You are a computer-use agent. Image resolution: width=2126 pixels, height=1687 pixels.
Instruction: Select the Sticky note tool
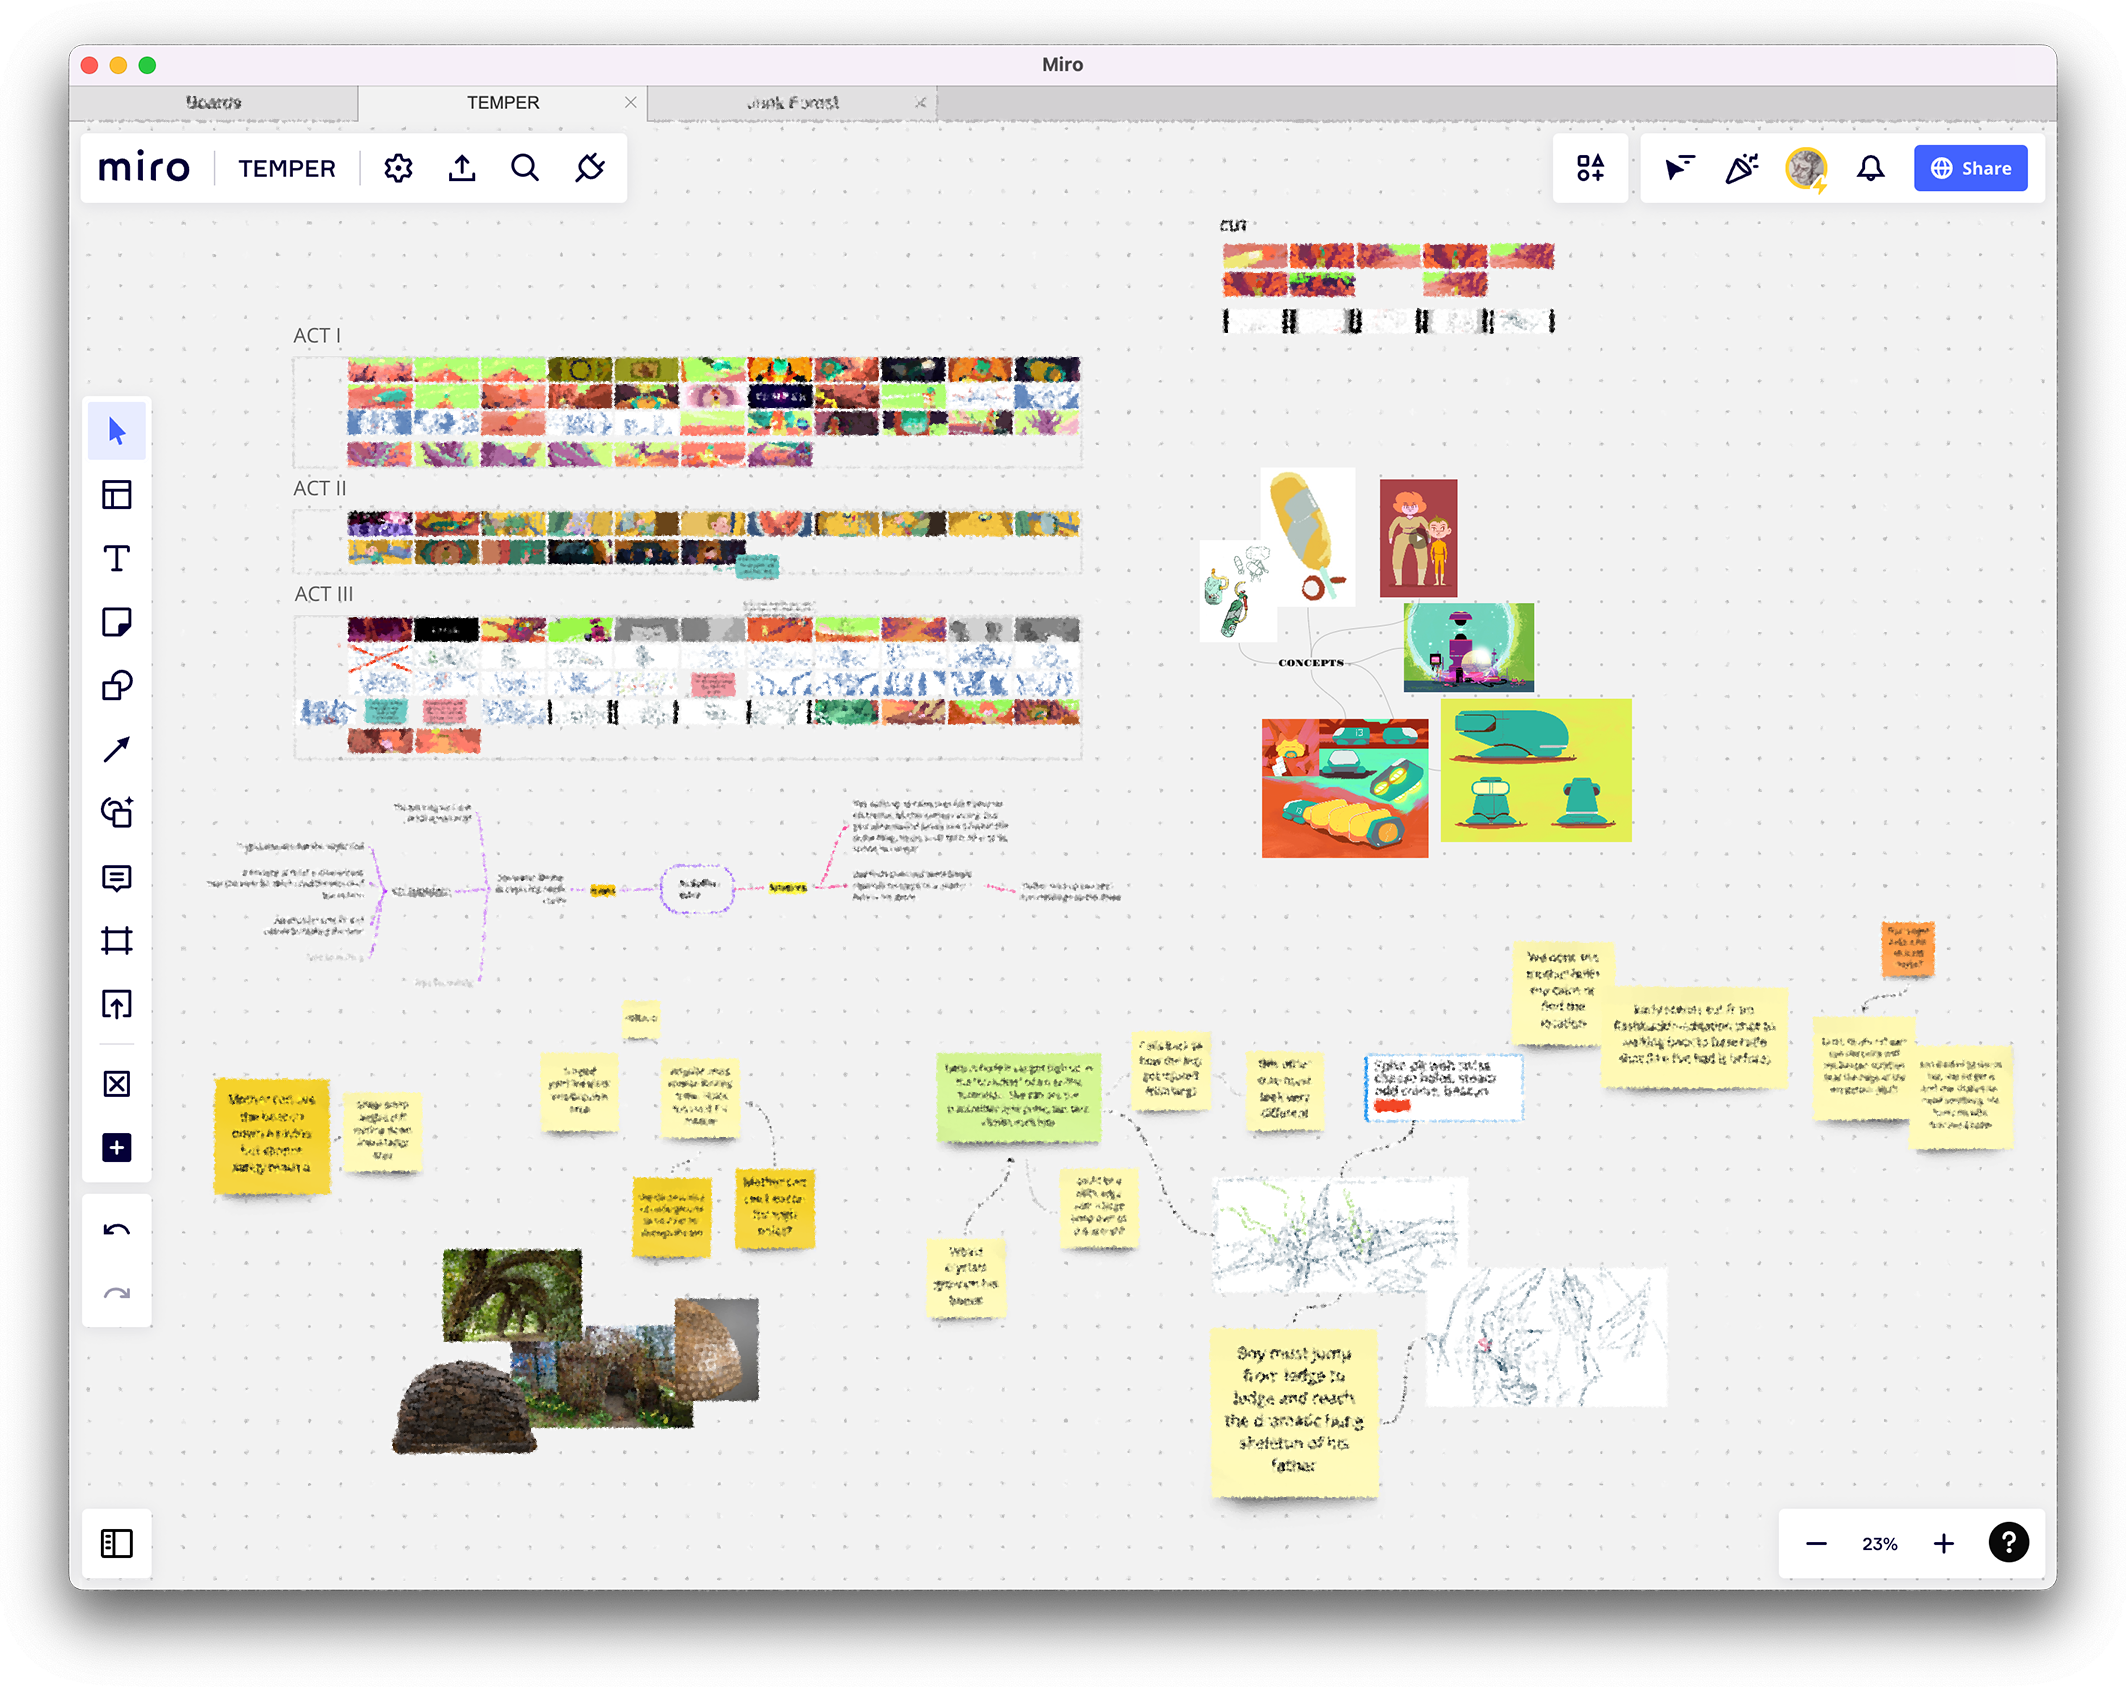tap(117, 622)
